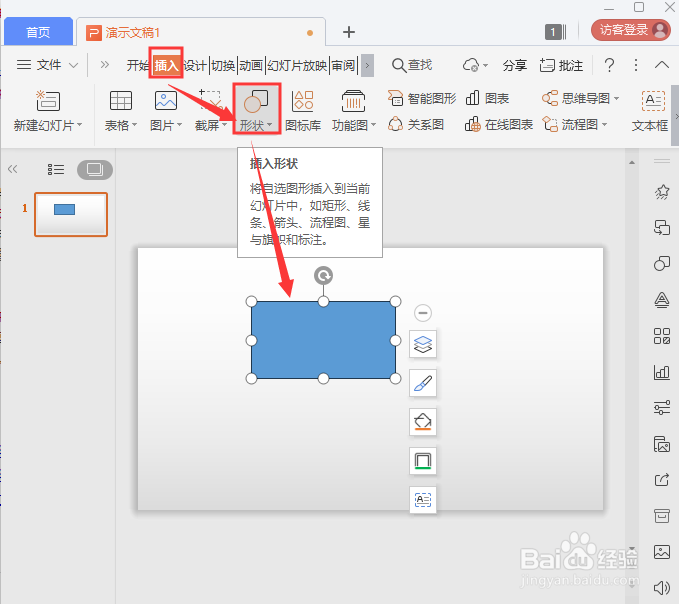Open the shapes sidebar panel icon

[662, 263]
